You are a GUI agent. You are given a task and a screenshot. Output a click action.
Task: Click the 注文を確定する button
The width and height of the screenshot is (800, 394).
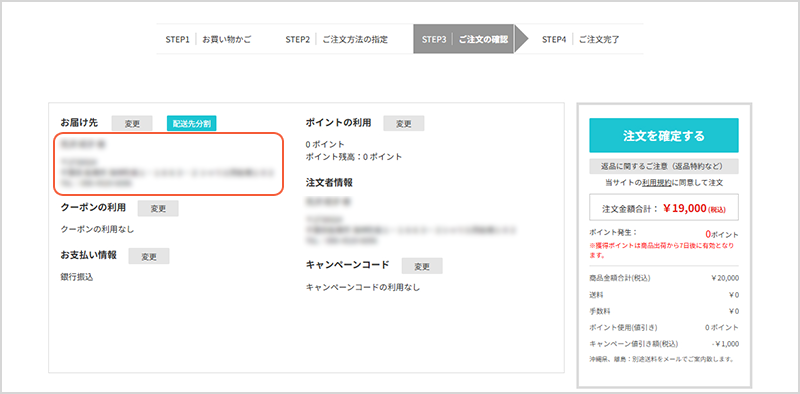[664, 135]
